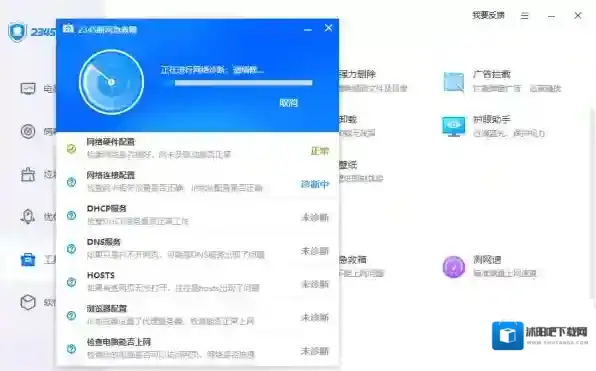596x371 pixels.
Task: Click the status icon beside DNS服务
Action: tap(71, 249)
